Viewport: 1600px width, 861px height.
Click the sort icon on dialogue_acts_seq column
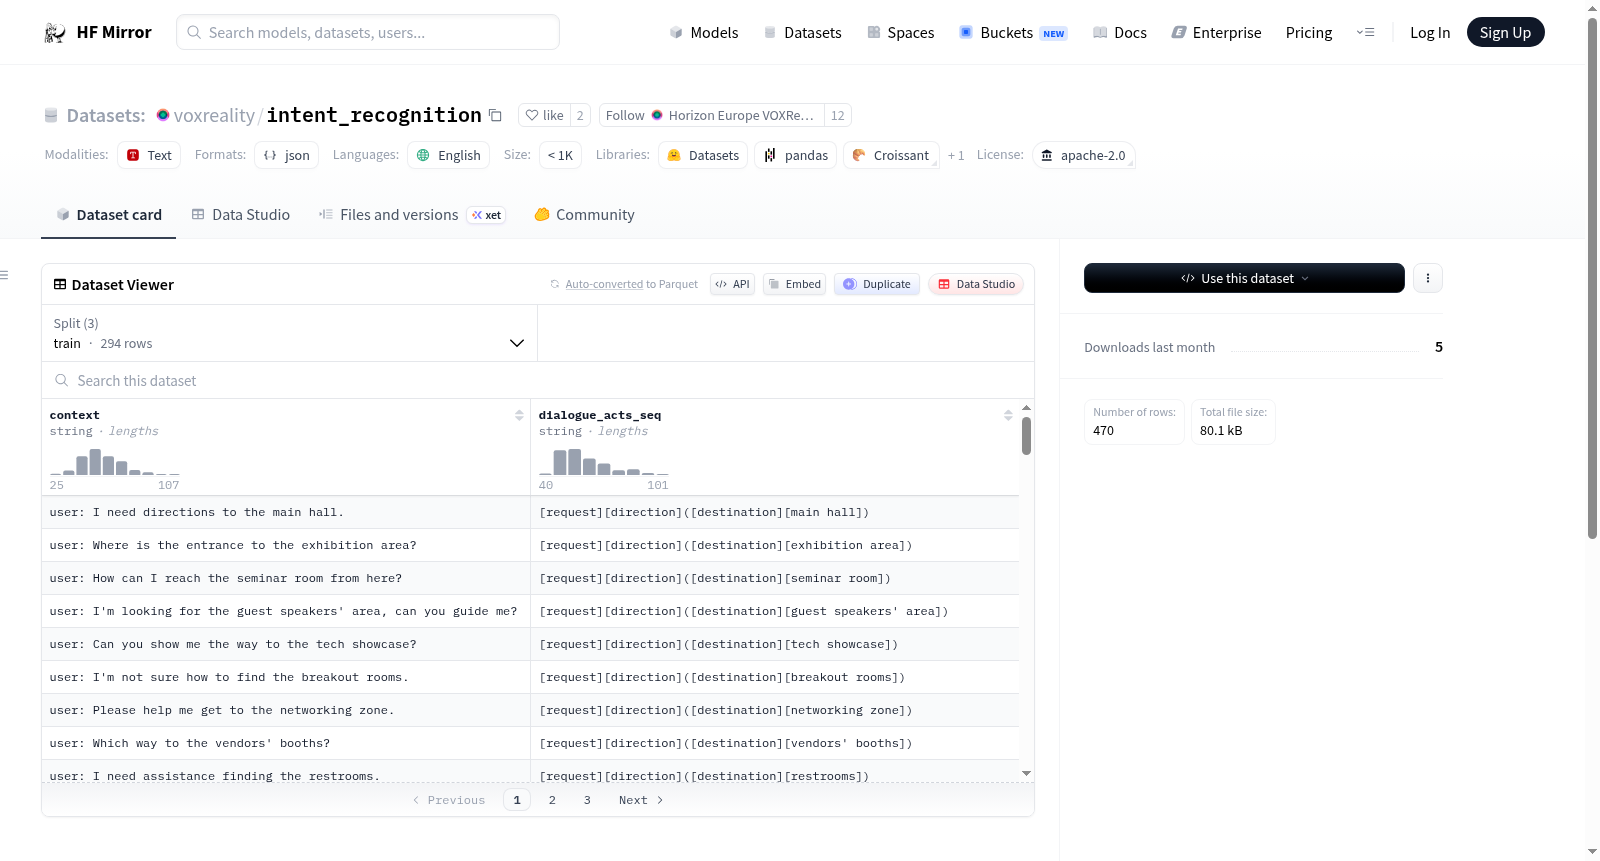point(1008,415)
